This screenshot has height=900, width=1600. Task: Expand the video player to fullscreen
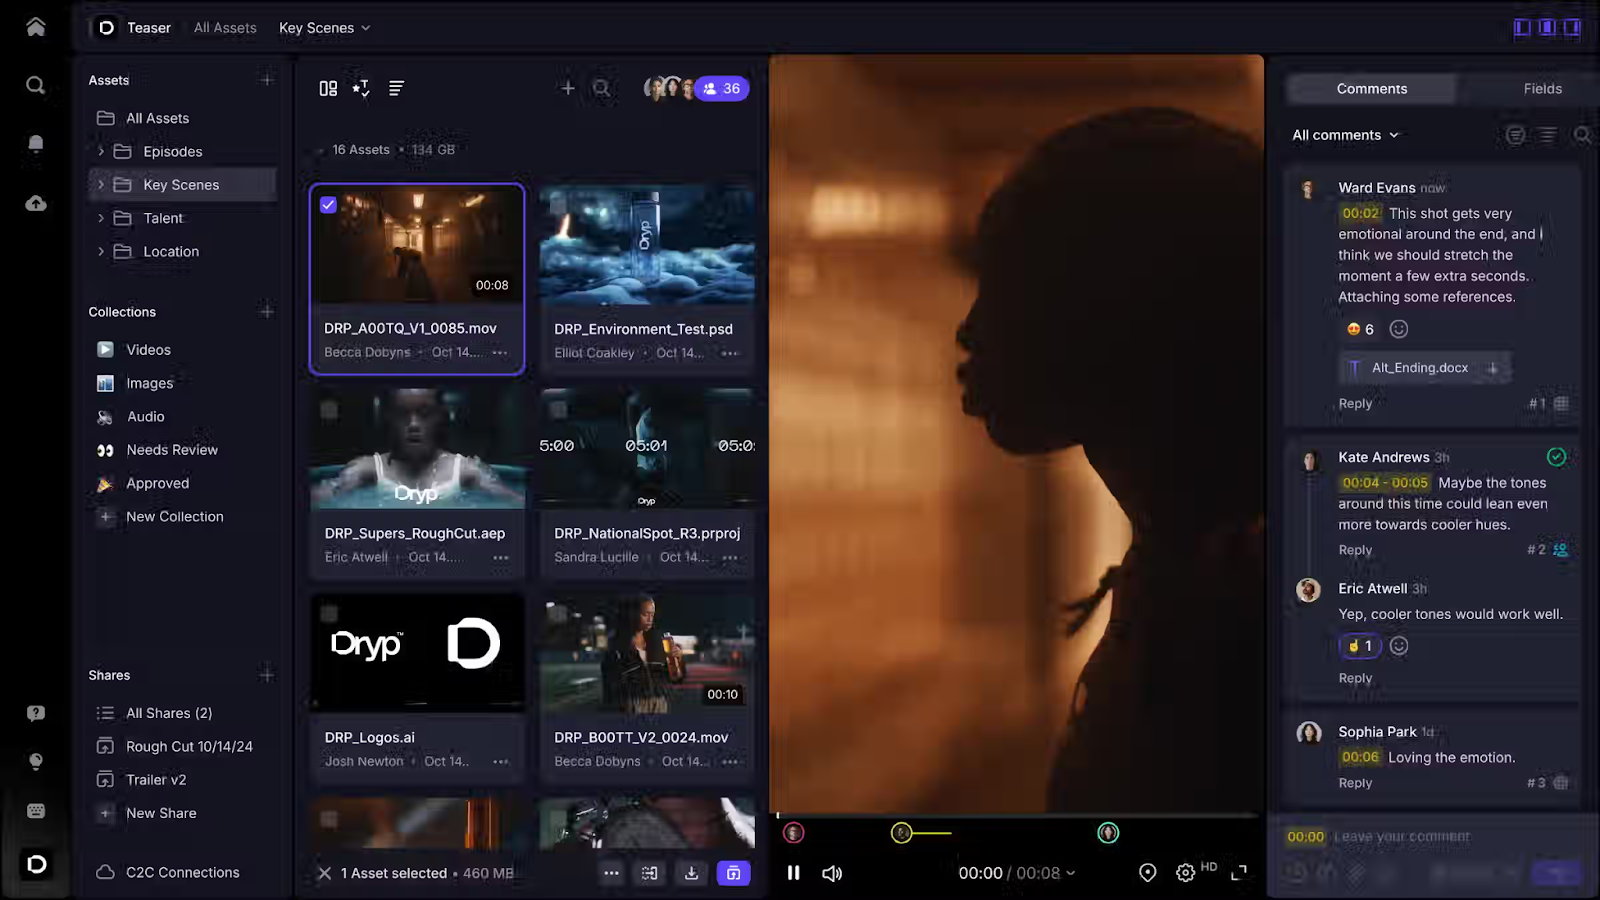(x=1240, y=872)
